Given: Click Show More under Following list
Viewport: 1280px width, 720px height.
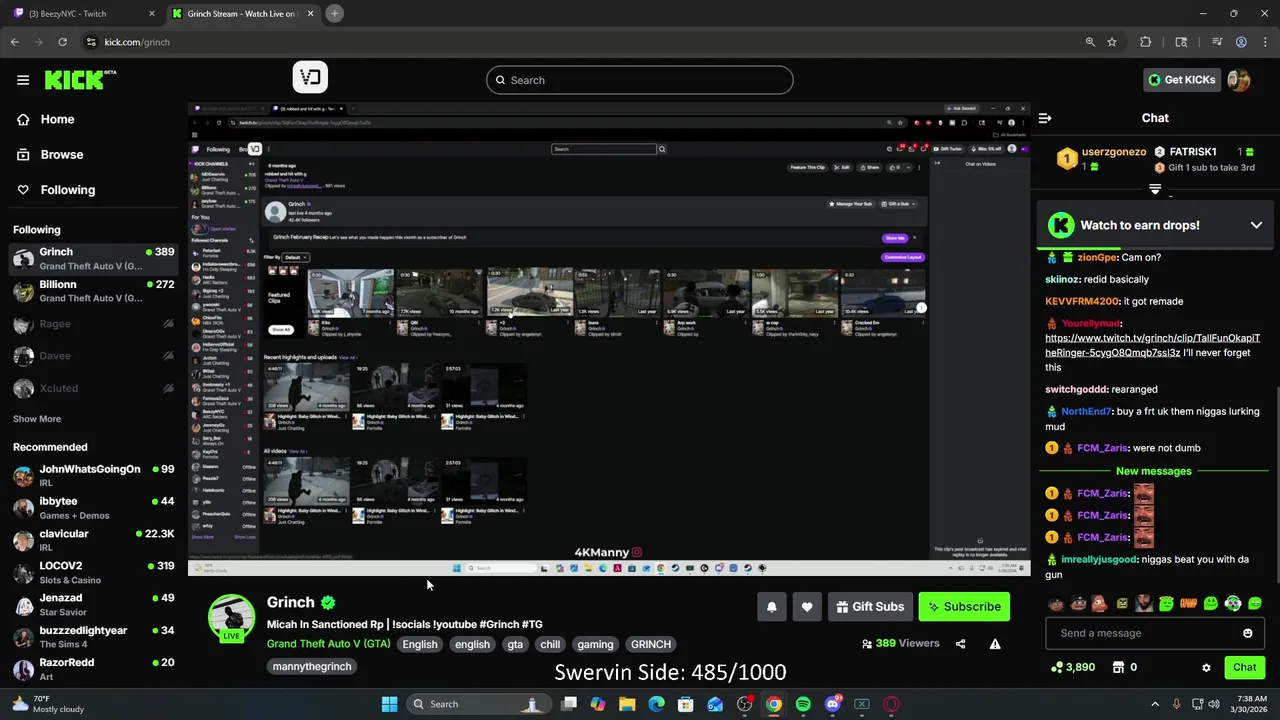Looking at the screenshot, I should tap(37, 419).
